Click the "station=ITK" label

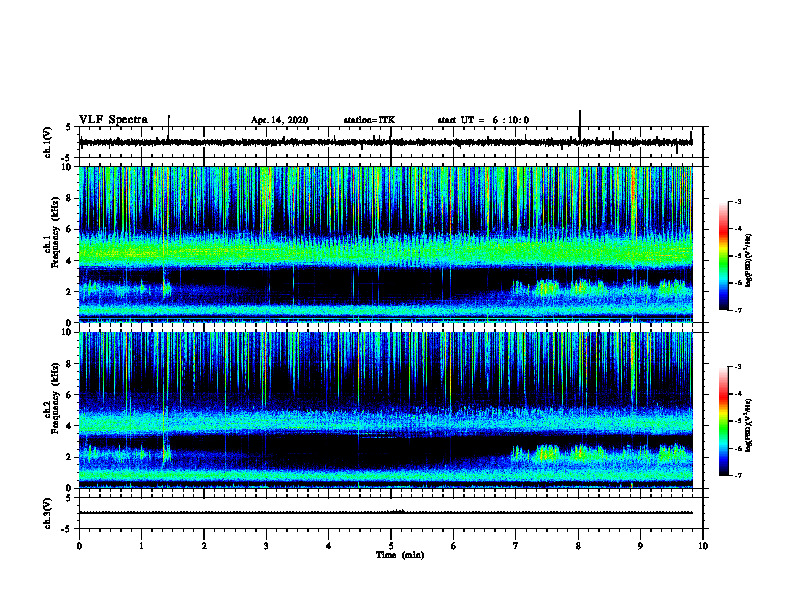coord(369,120)
